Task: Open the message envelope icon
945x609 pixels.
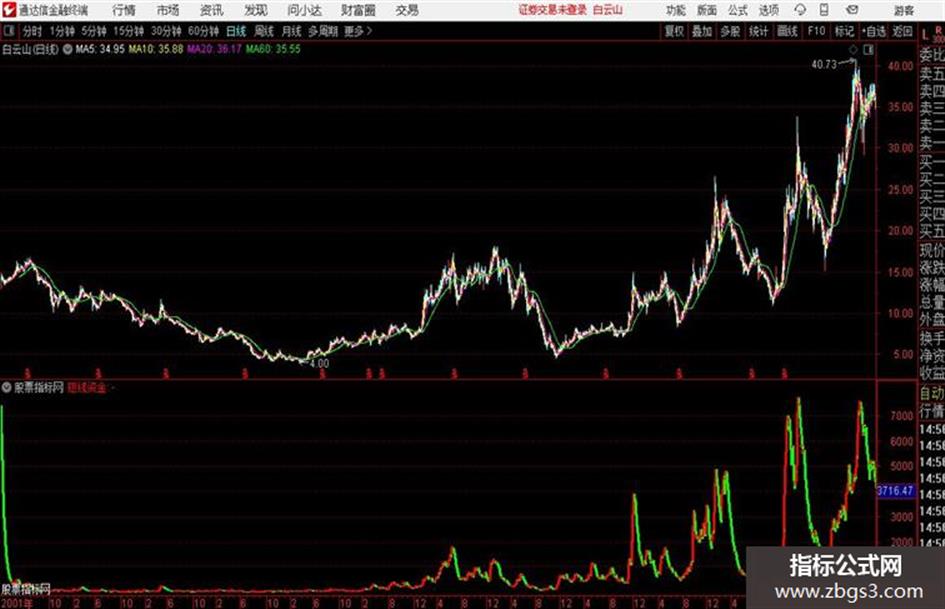Action: click(852, 10)
